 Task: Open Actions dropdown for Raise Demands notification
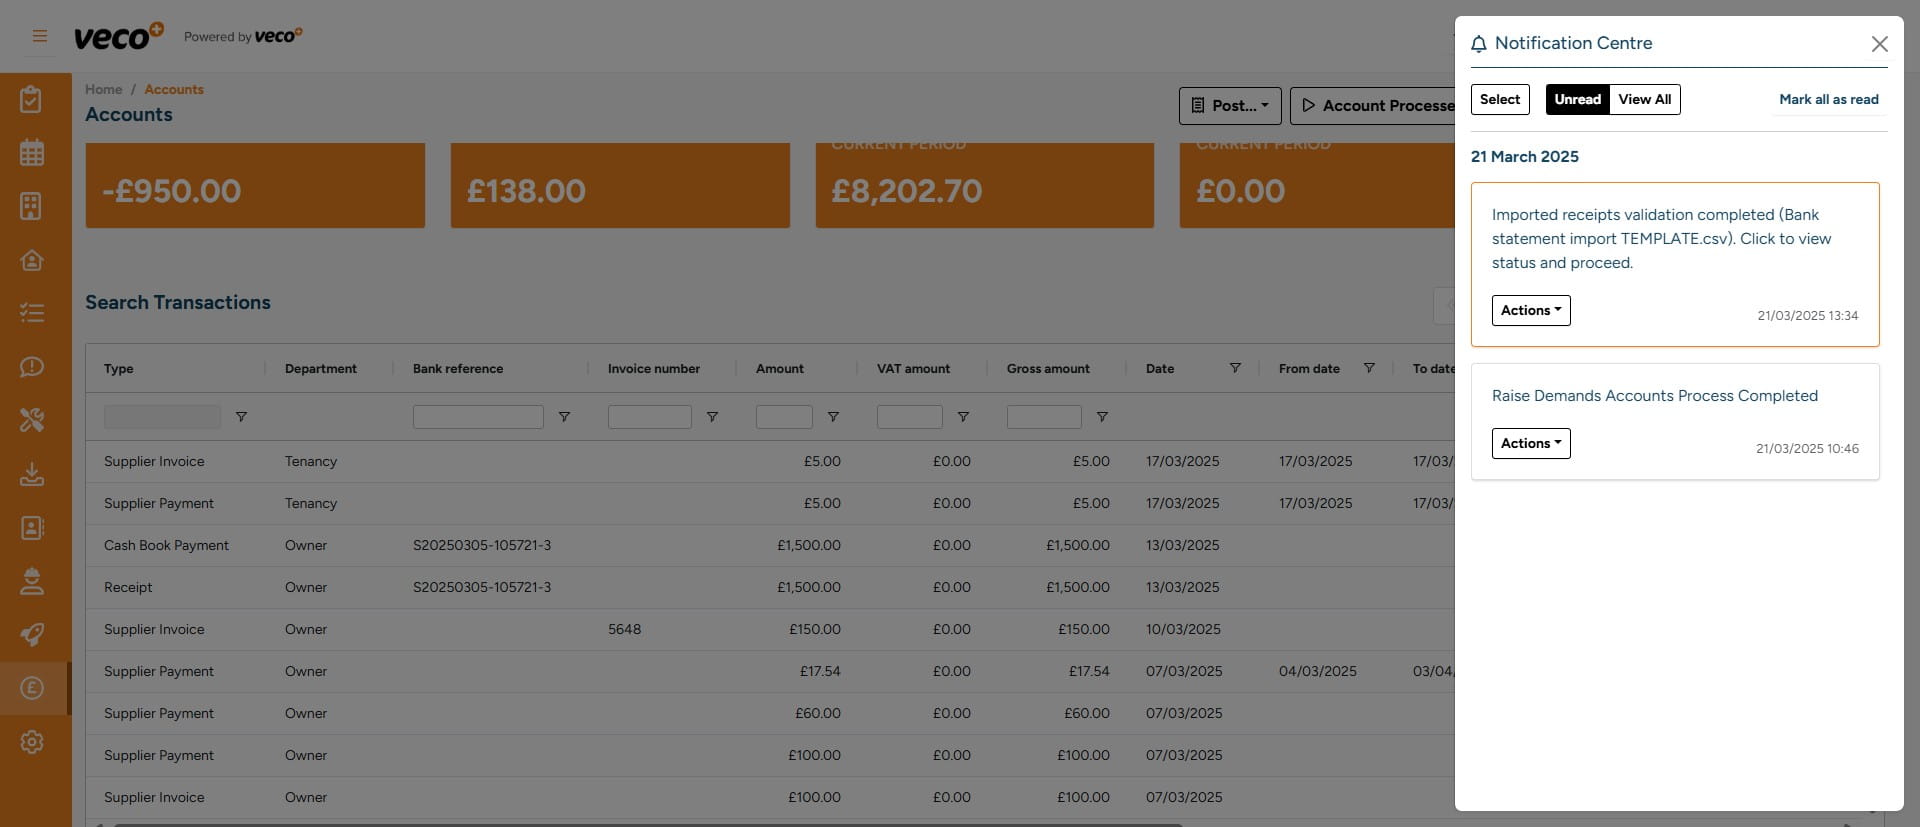coord(1530,443)
